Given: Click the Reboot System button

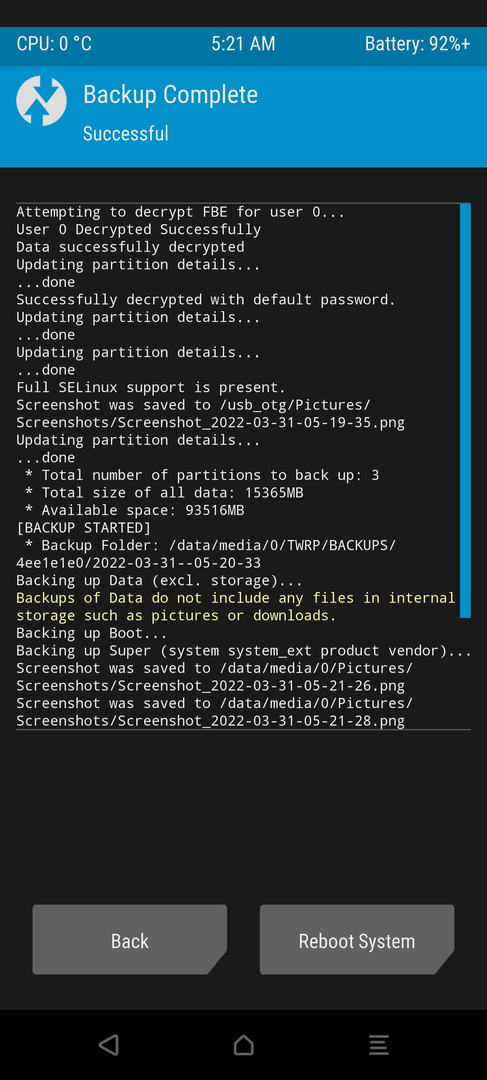Looking at the screenshot, I should (357, 939).
